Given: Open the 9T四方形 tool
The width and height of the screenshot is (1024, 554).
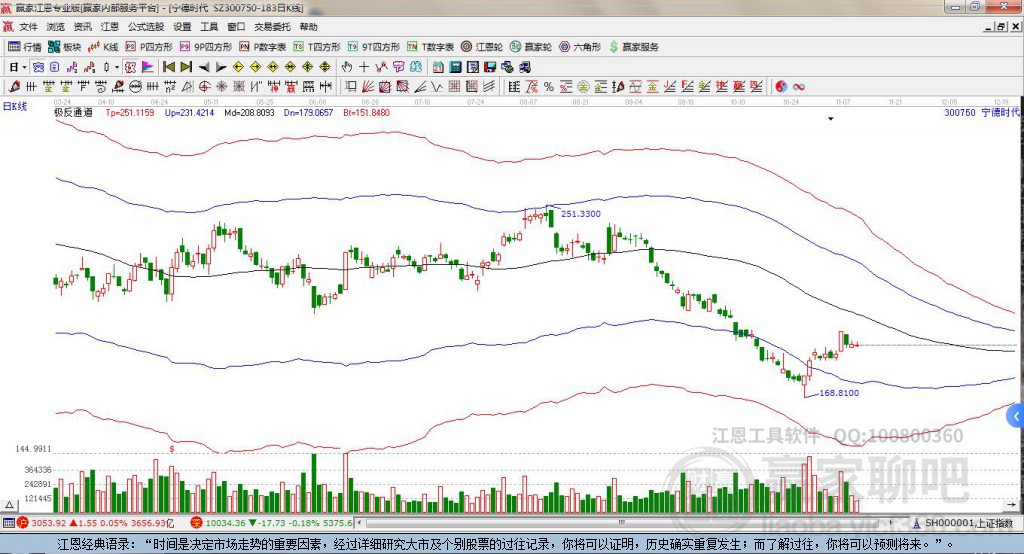Looking at the screenshot, I should click(x=374, y=47).
